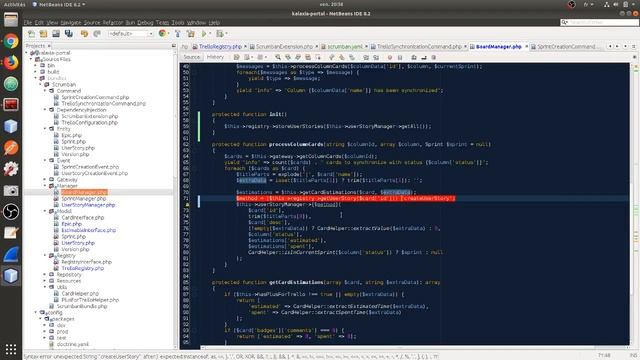Close the ScrumbanExtension.php tab
The width and height of the screenshot is (640, 360).
point(316,47)
